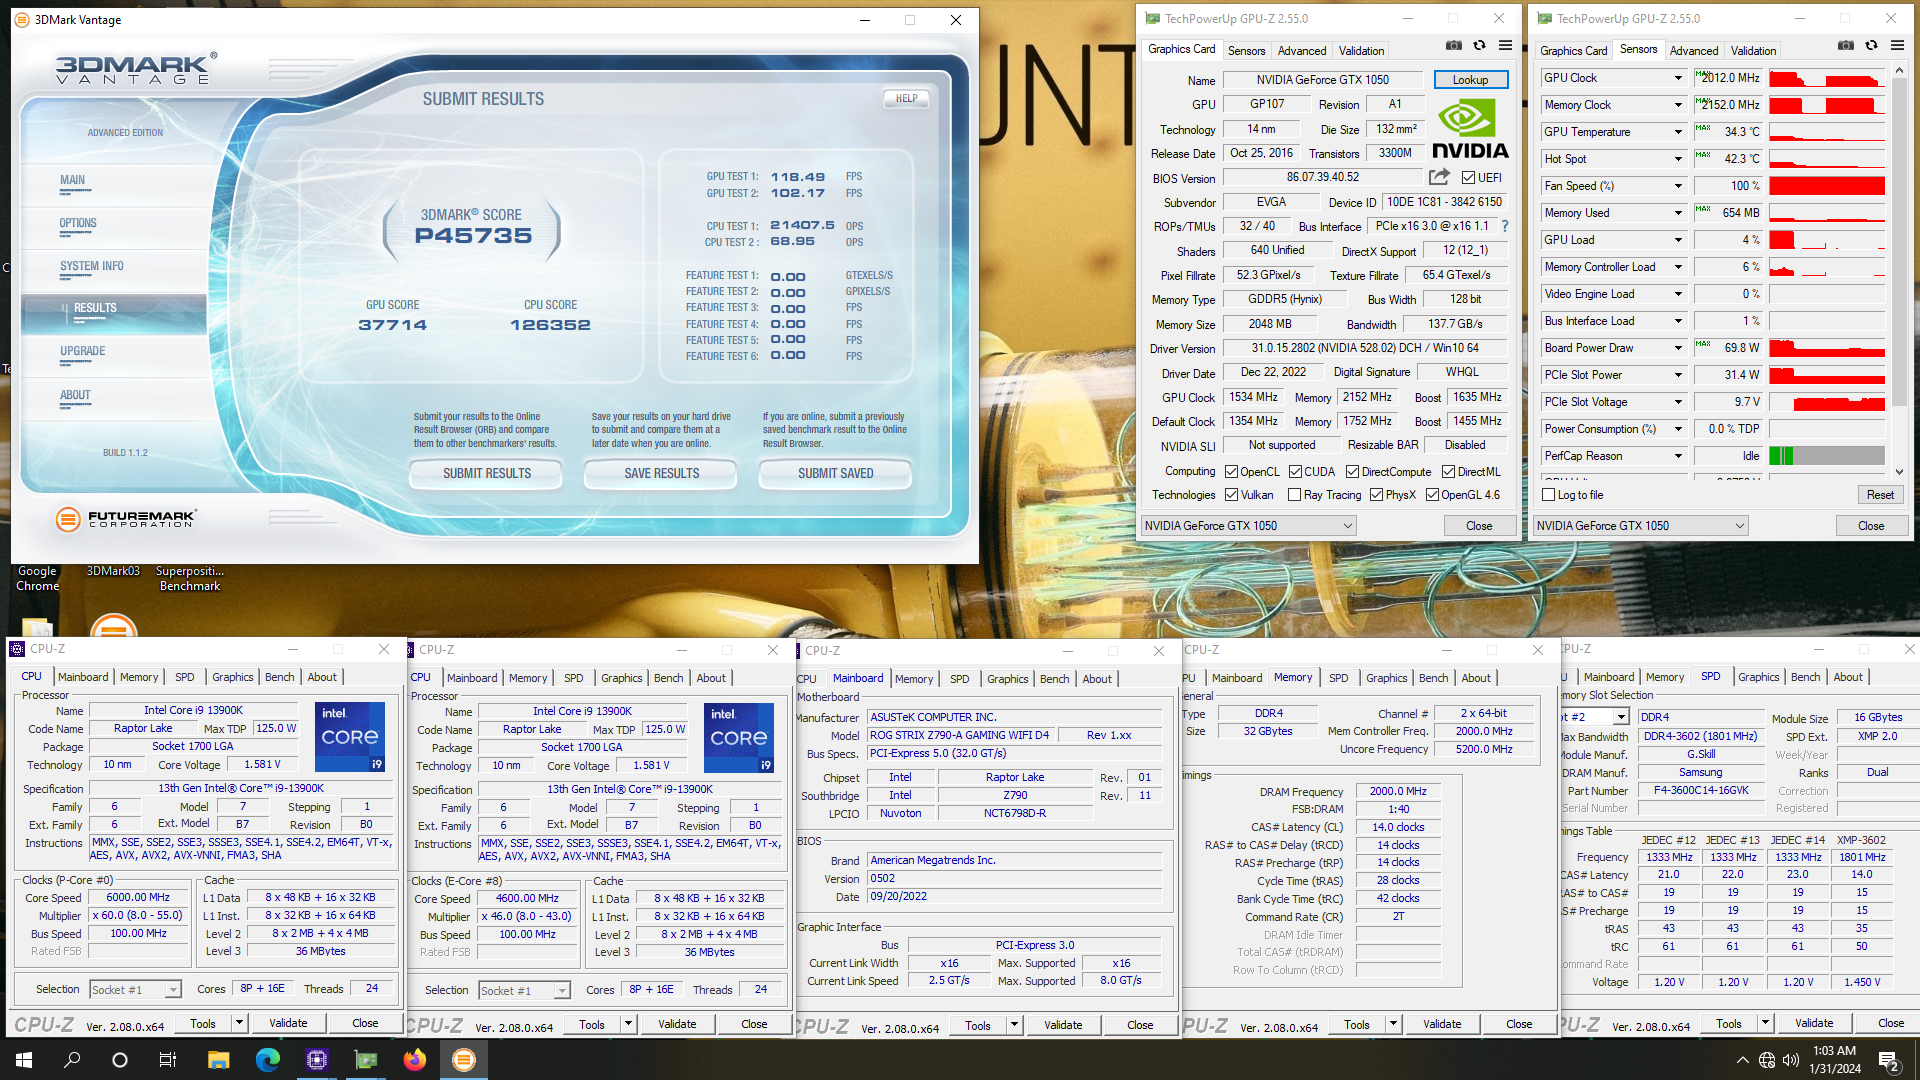1920x1080 pixels.
Task: Toggle PhysX checkbox
Action: (x=1377, y=495)
